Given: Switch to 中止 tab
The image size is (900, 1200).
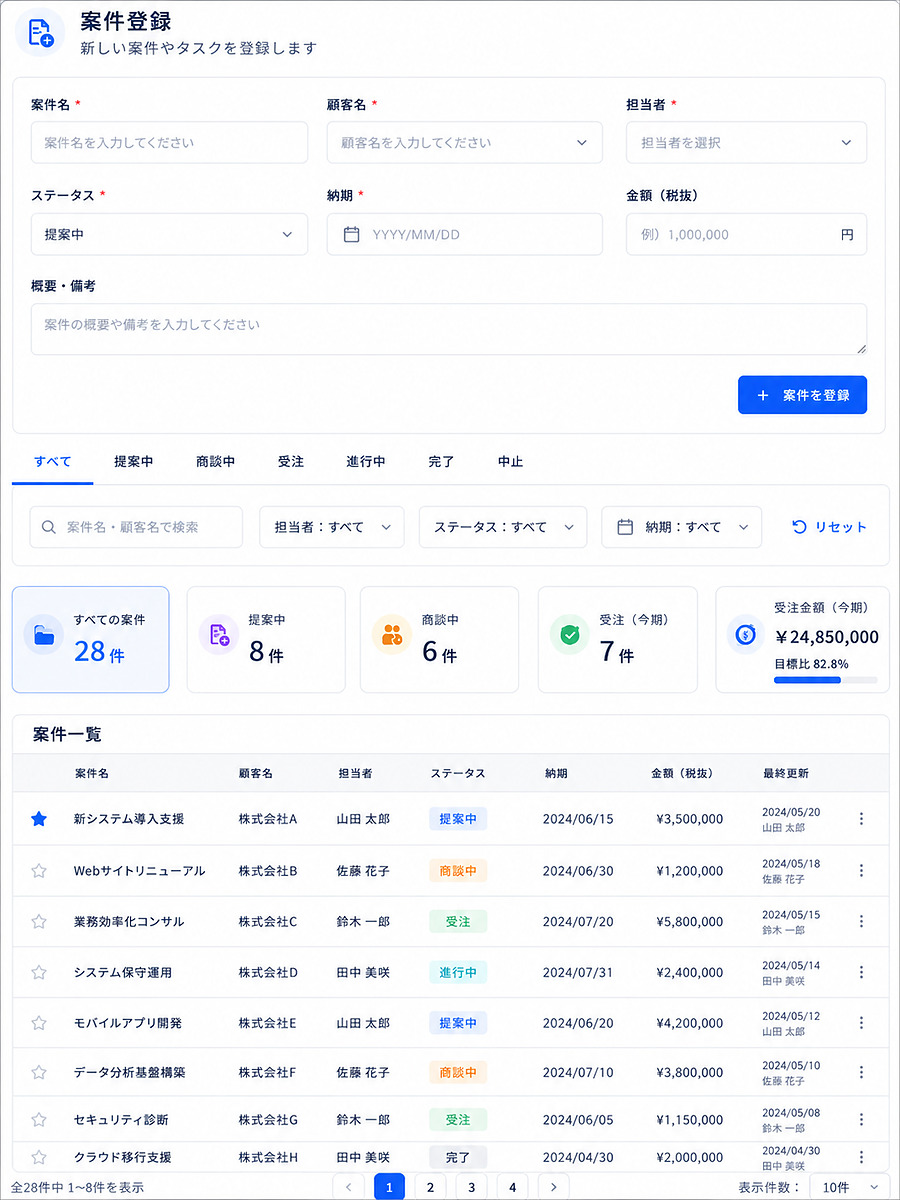Looking at the screenshot, I should (510, 462).
